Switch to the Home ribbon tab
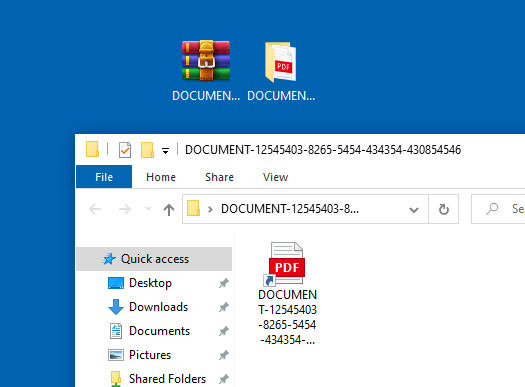Viewport: 525px width, 387px height. pos(161,177)
